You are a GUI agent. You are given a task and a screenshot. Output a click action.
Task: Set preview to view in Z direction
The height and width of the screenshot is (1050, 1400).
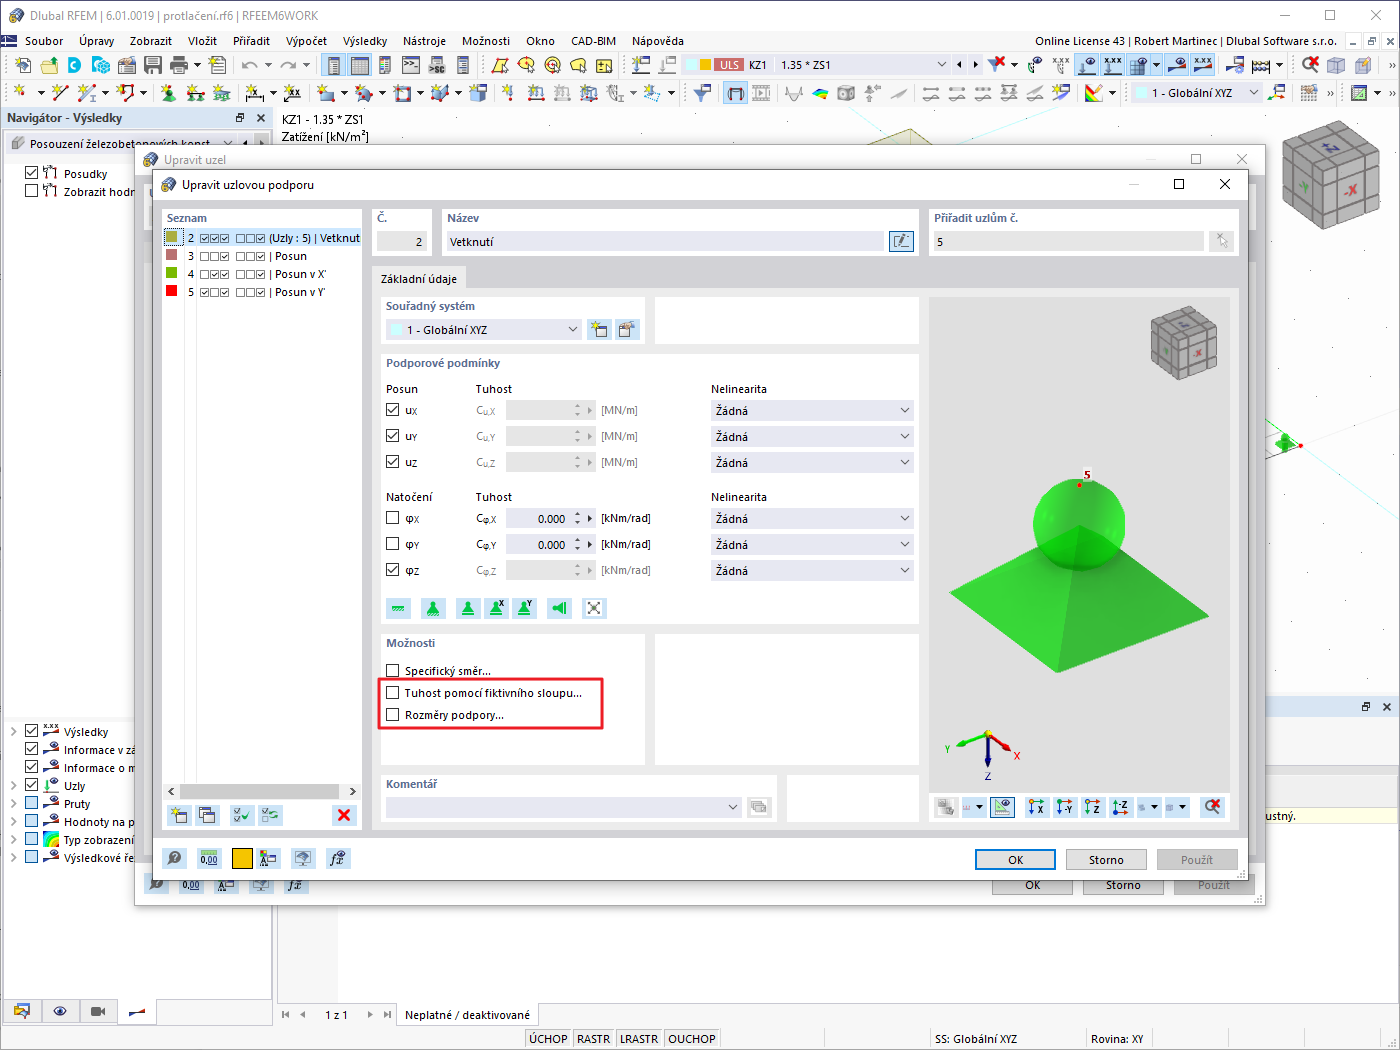click(x=1092, y=807)
